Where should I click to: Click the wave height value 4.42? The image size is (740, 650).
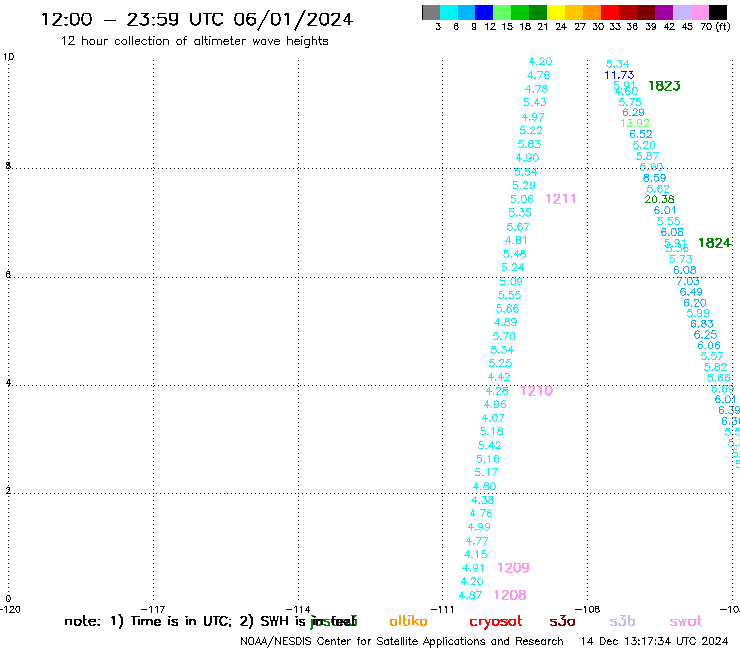click(499, 377)
